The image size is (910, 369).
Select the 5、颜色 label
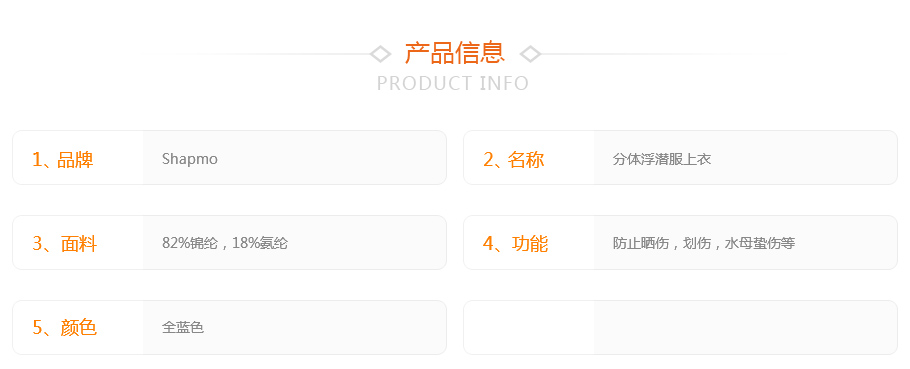click(x=64, y=328)
